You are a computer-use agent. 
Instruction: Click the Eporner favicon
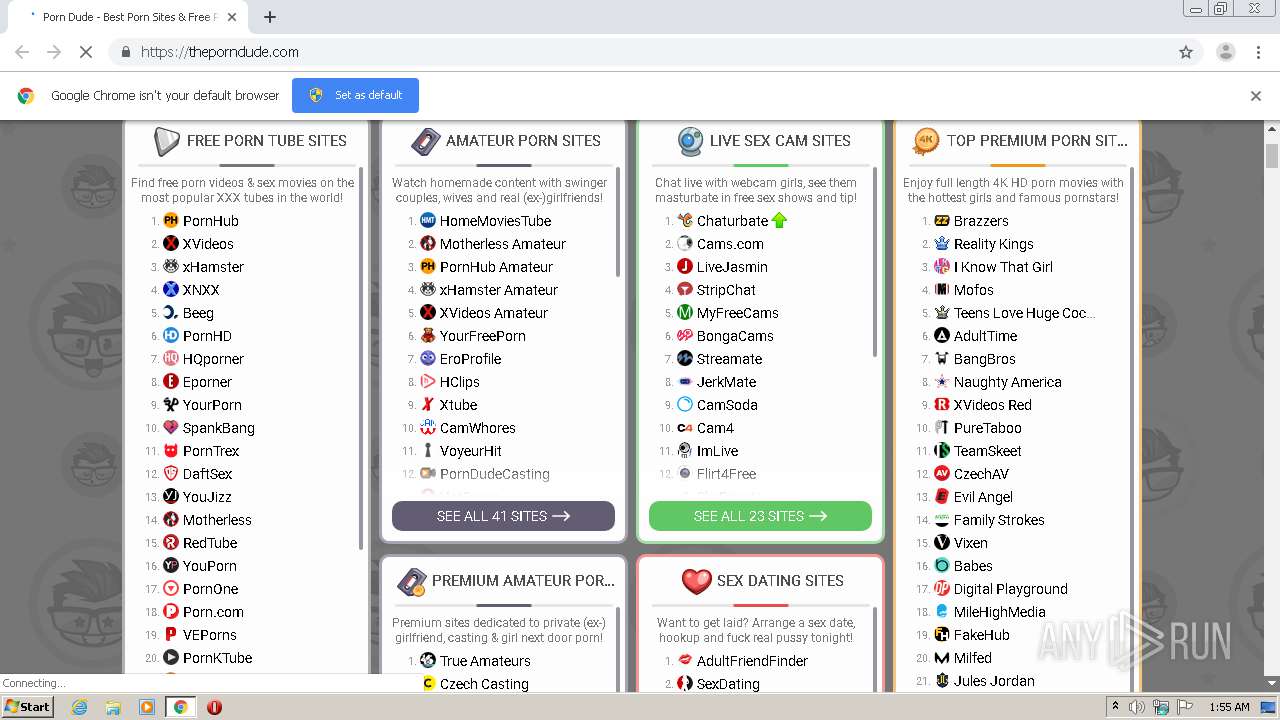(171, 382)
